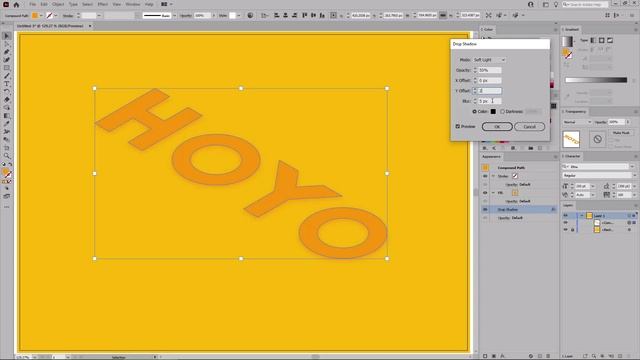Open the Type menu

(73, 4)
